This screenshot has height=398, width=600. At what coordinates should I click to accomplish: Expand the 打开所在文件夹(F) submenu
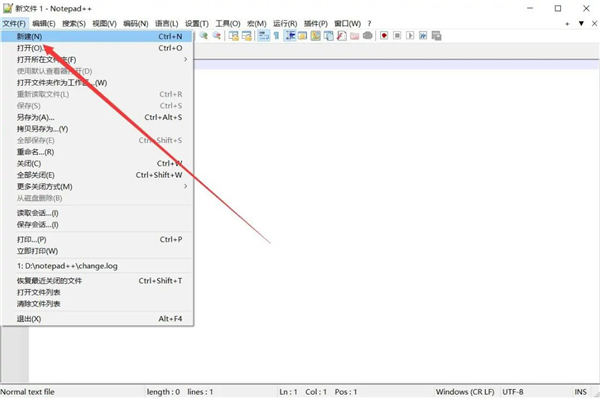(x=97, y=60)
